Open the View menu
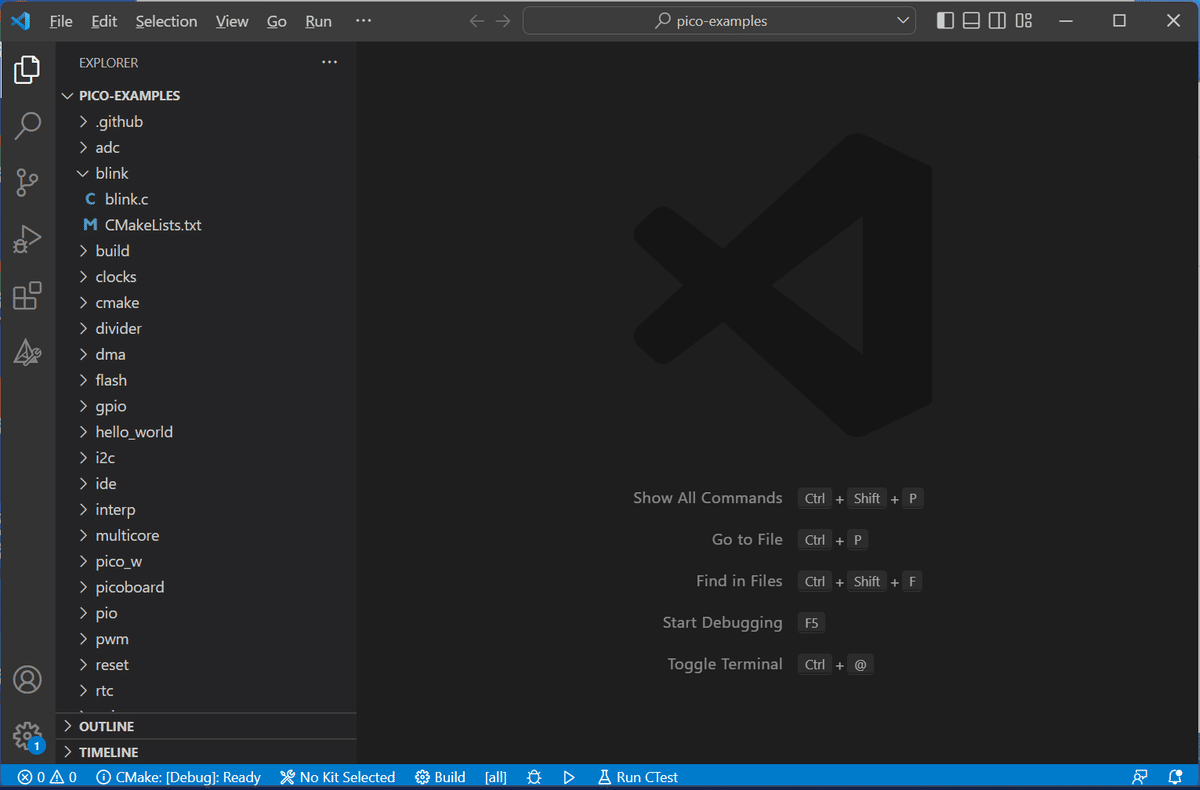Viewport: 1200px width, 790px height. pyautogui.click(x=232, y=21)
